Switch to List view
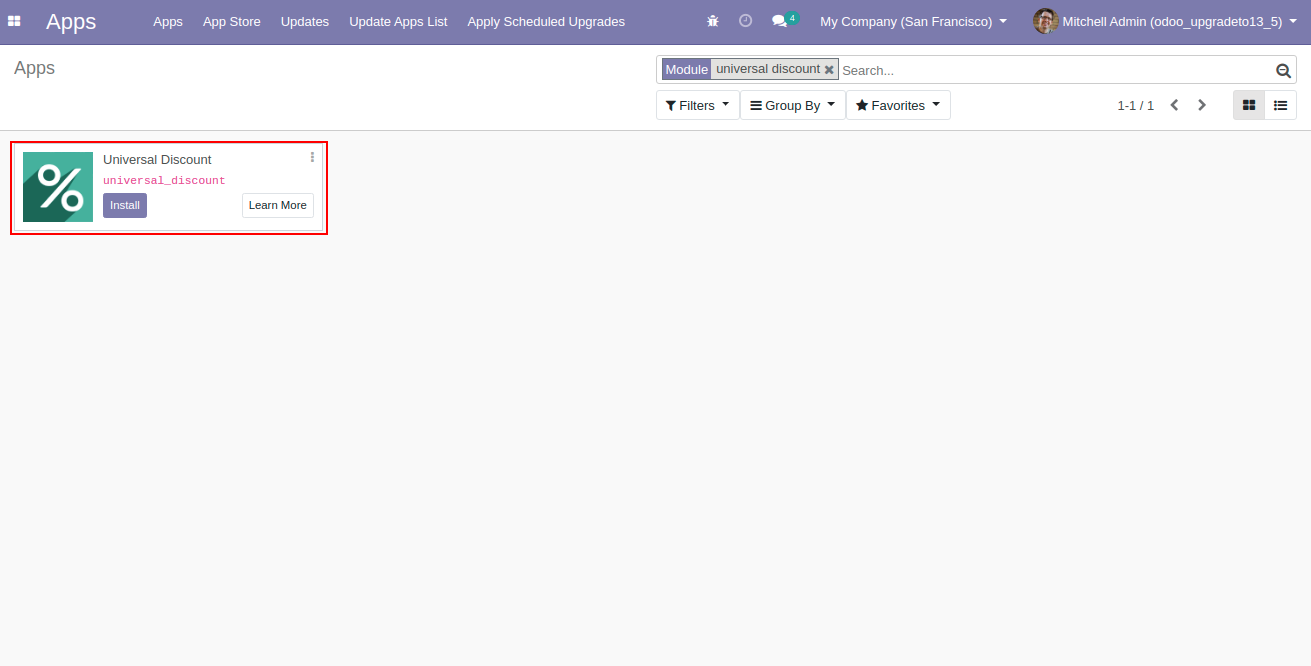1311x666 pixels. [1280, 105]
